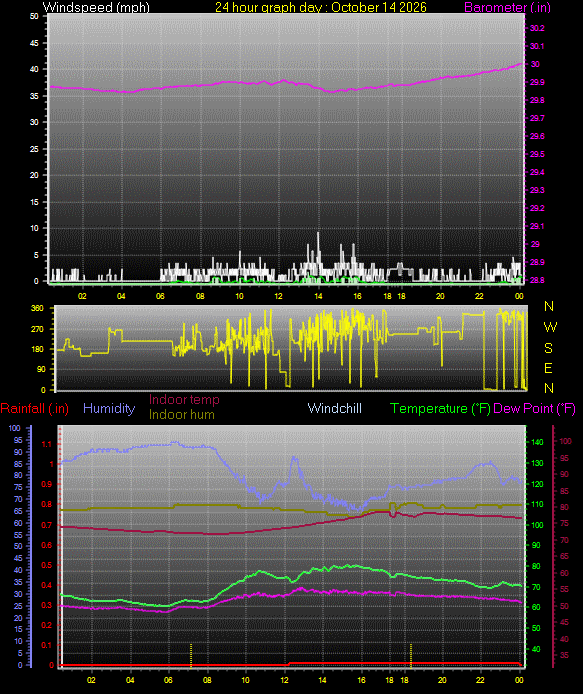Click the 29.5 value on barometer axis
The width and height of the screenshot is (583, 694).
(537, 154)
